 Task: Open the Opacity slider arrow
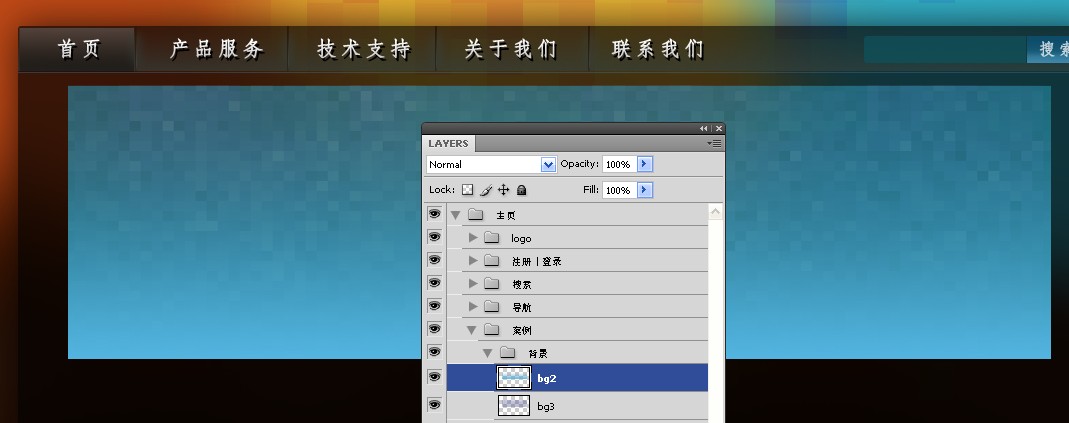(645, 164)
